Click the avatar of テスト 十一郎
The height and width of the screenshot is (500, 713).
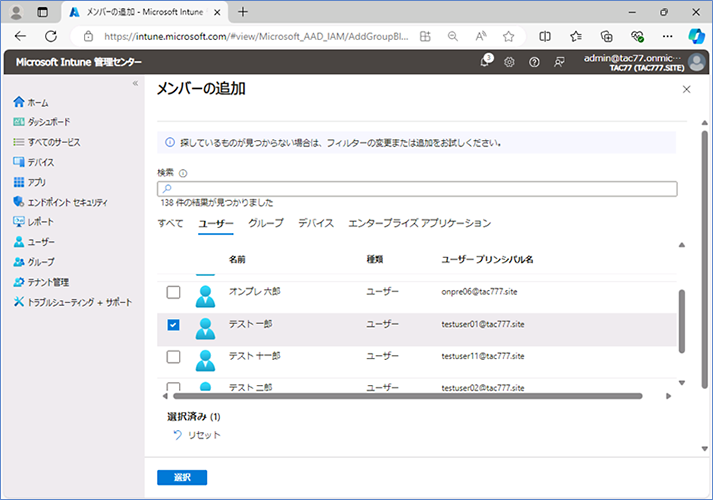pyautogui.click(x=205, y=360)
